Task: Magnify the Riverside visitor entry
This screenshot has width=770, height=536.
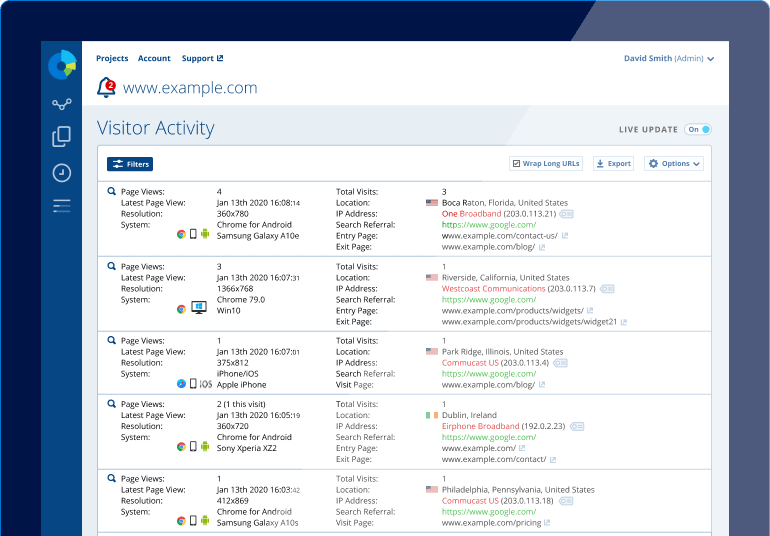Action: tap(111, 266)
